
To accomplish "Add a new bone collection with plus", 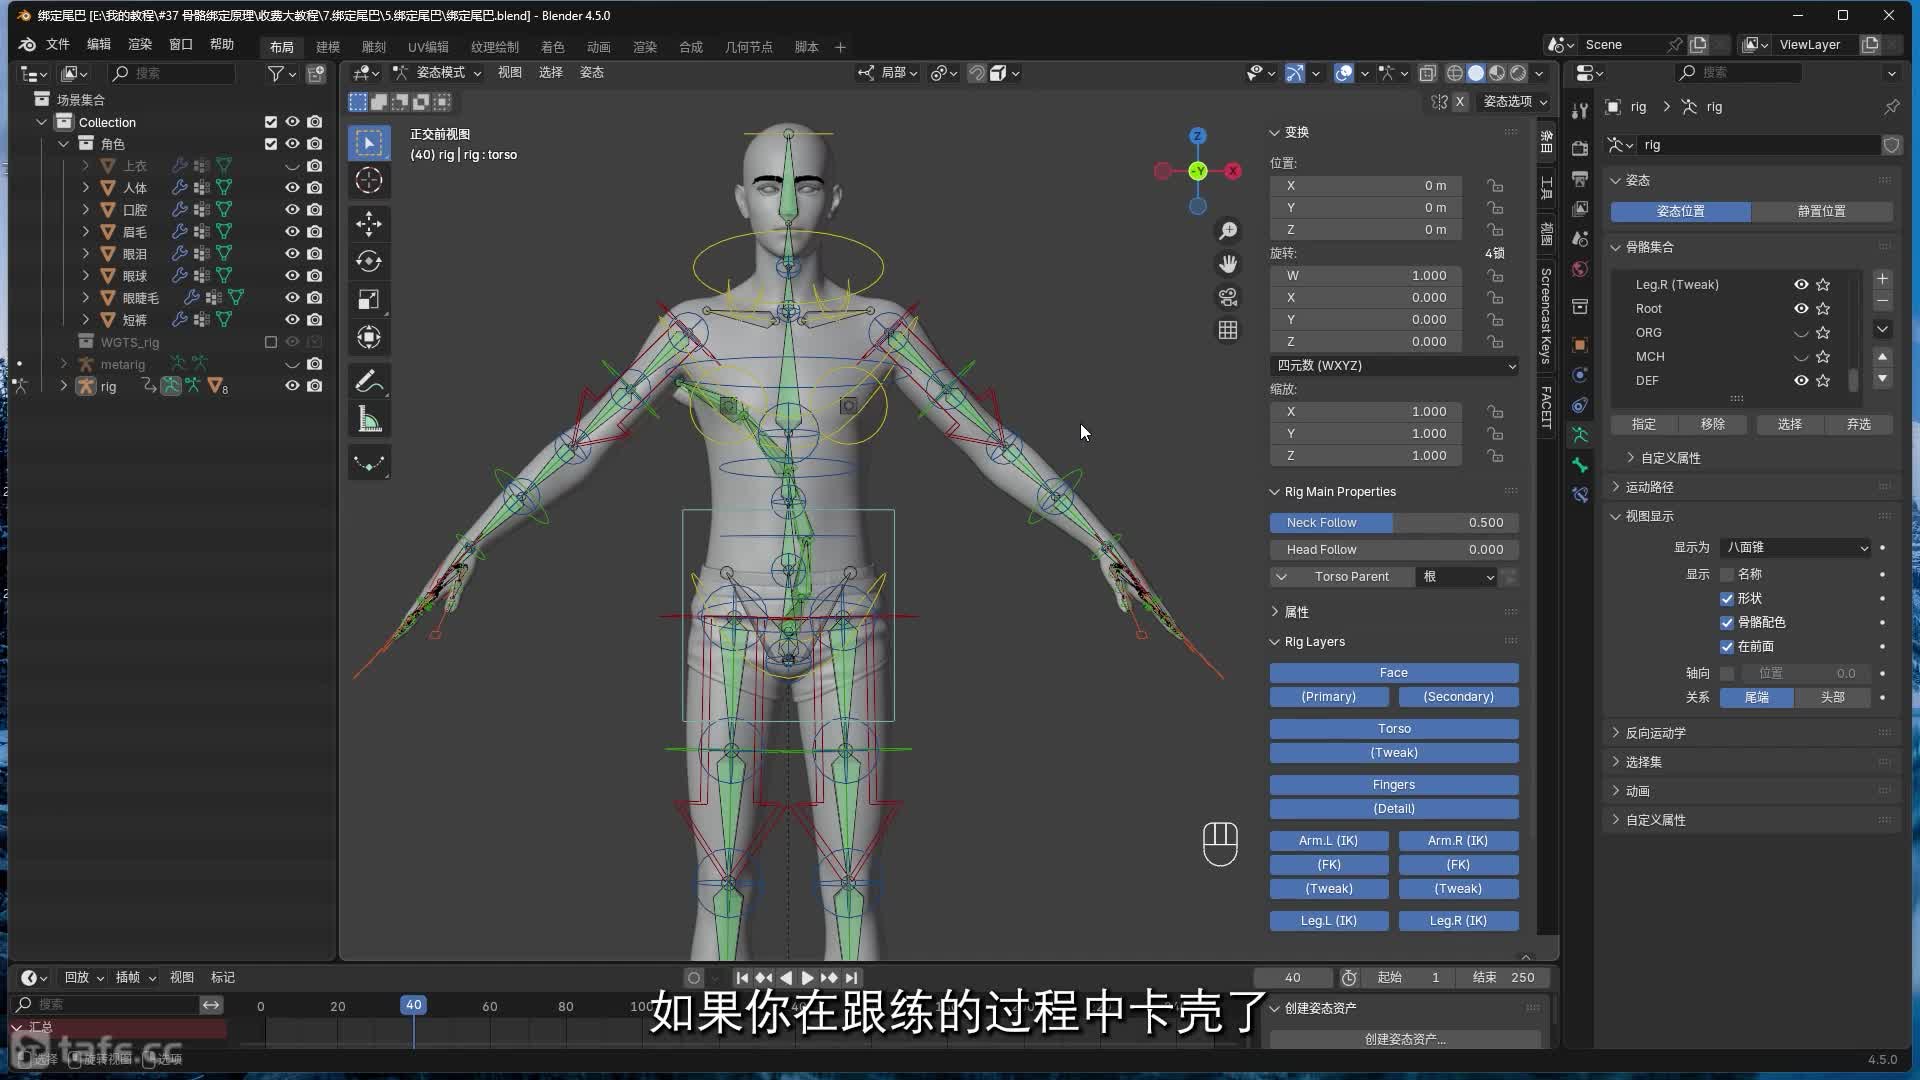I will click(1882, 280).
